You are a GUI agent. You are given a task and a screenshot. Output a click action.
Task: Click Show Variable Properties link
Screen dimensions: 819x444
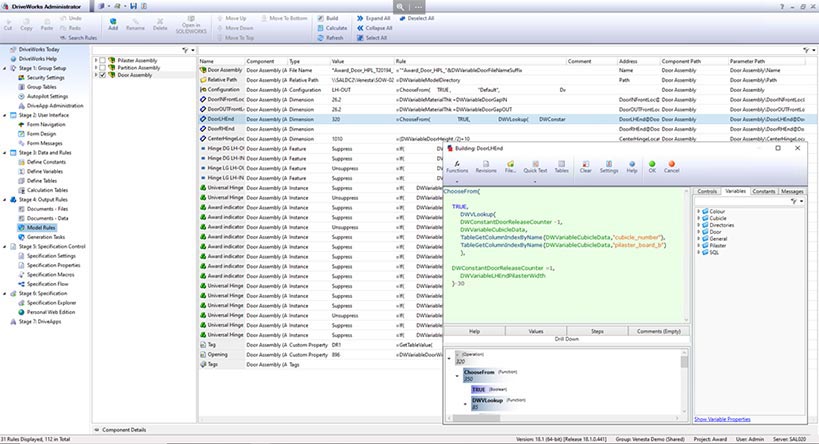(x=722, y=419)
